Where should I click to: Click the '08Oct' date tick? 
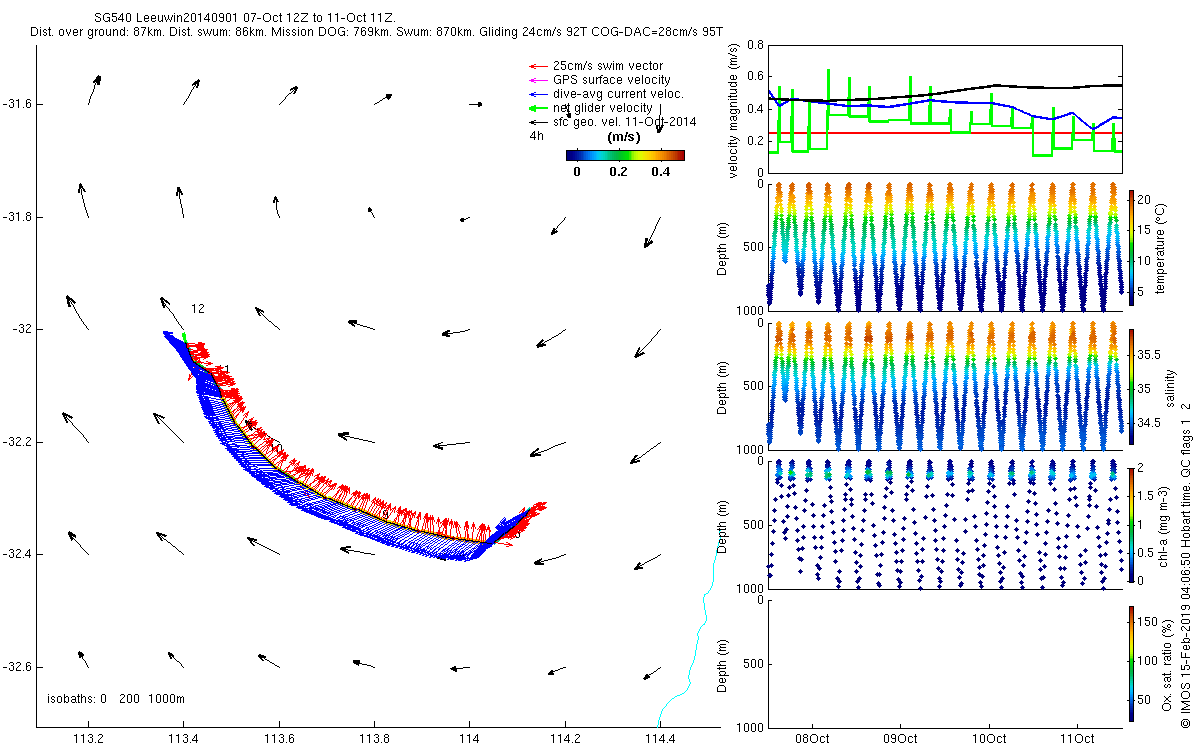[x=811, y=740]
